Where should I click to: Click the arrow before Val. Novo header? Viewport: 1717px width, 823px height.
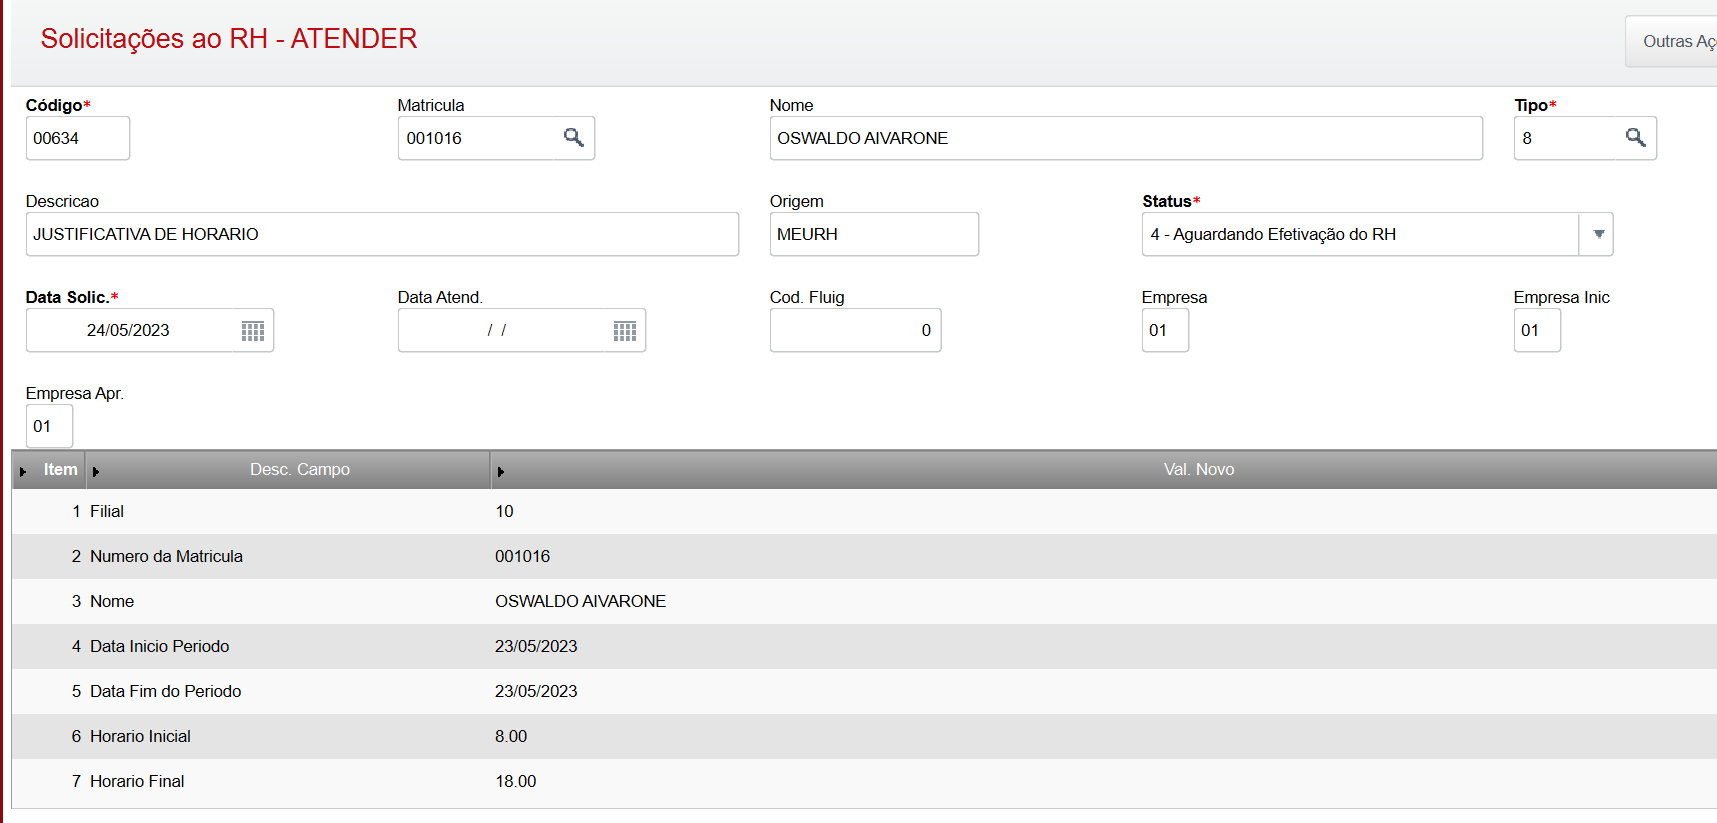pyautogui.click(x=501, y=471)
